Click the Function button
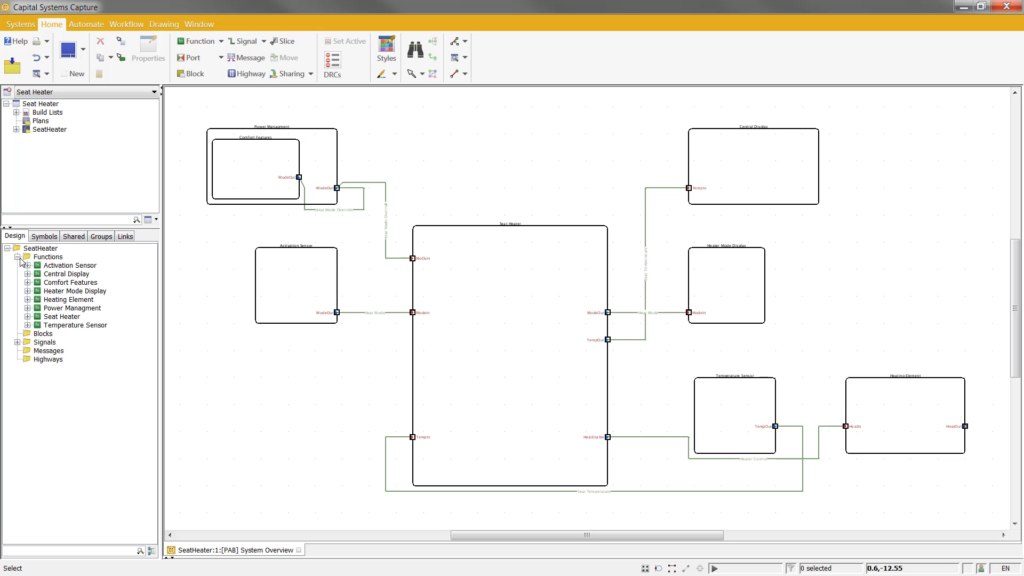 pos(195,41)
